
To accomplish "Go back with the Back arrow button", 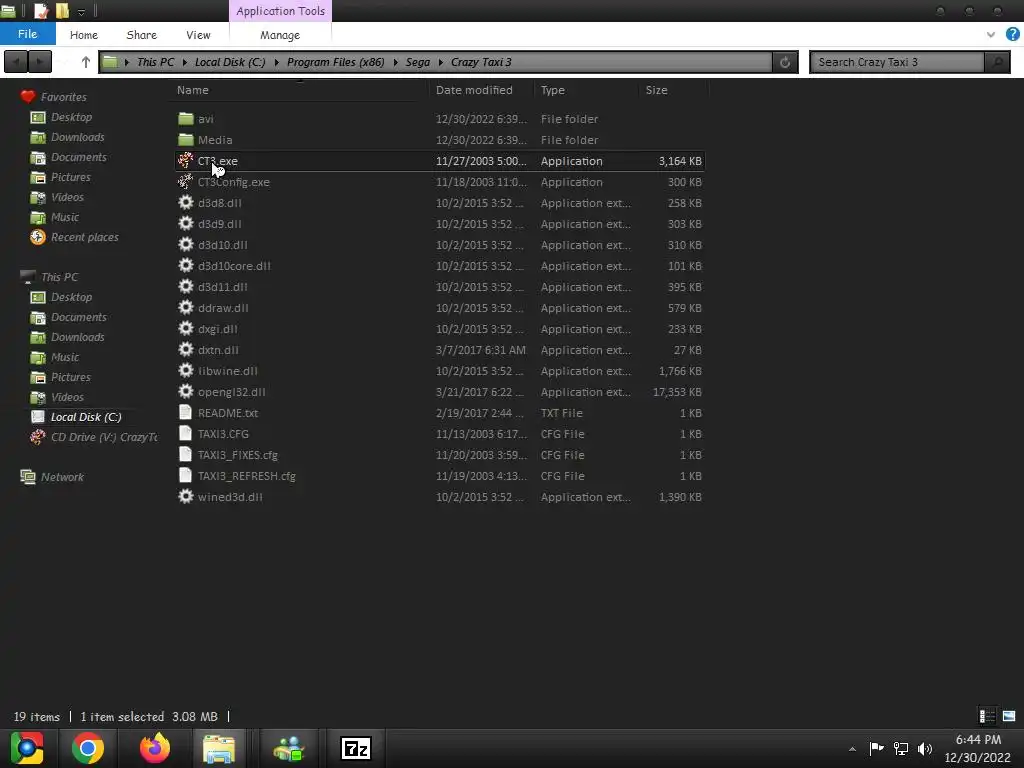I will [x=16, y=62].
